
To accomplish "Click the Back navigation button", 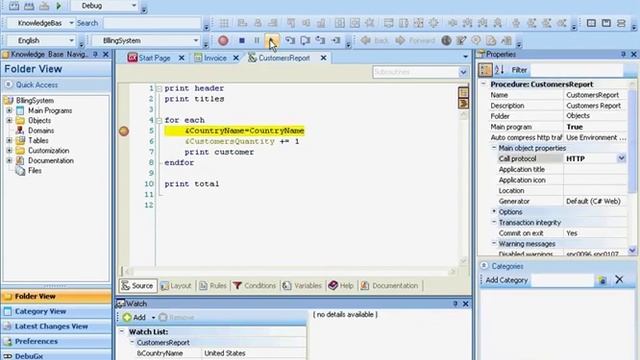I will 375,40.
